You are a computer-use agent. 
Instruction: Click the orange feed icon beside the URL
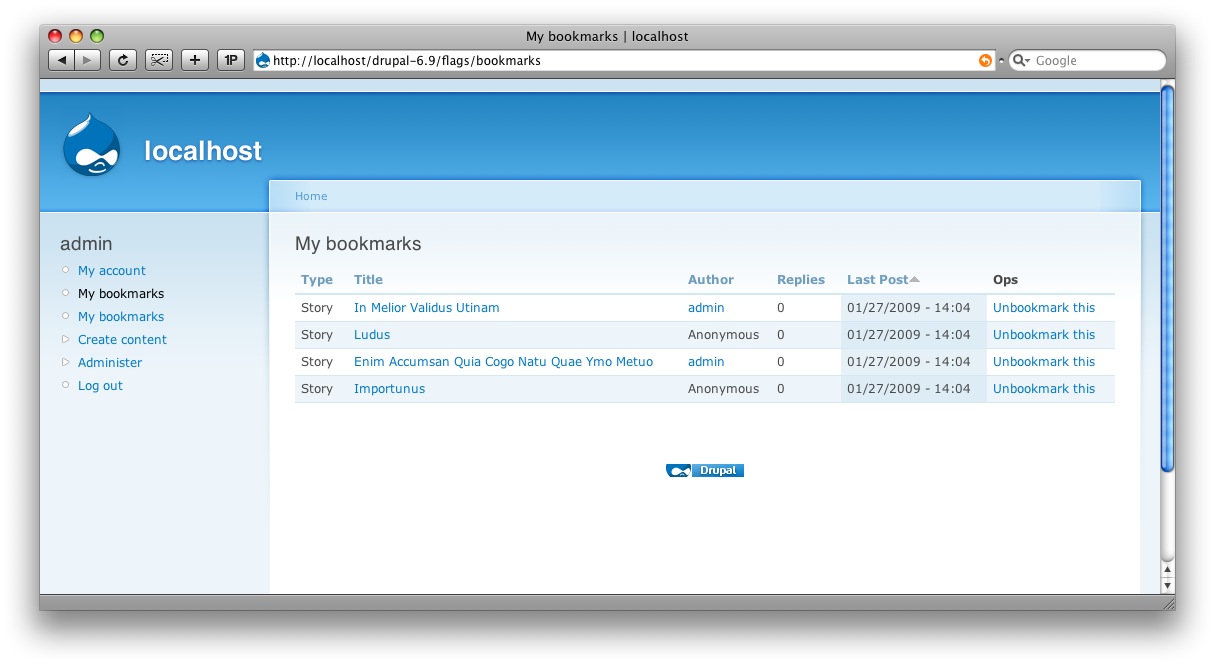pyautogui.click(x=985, y=59)
